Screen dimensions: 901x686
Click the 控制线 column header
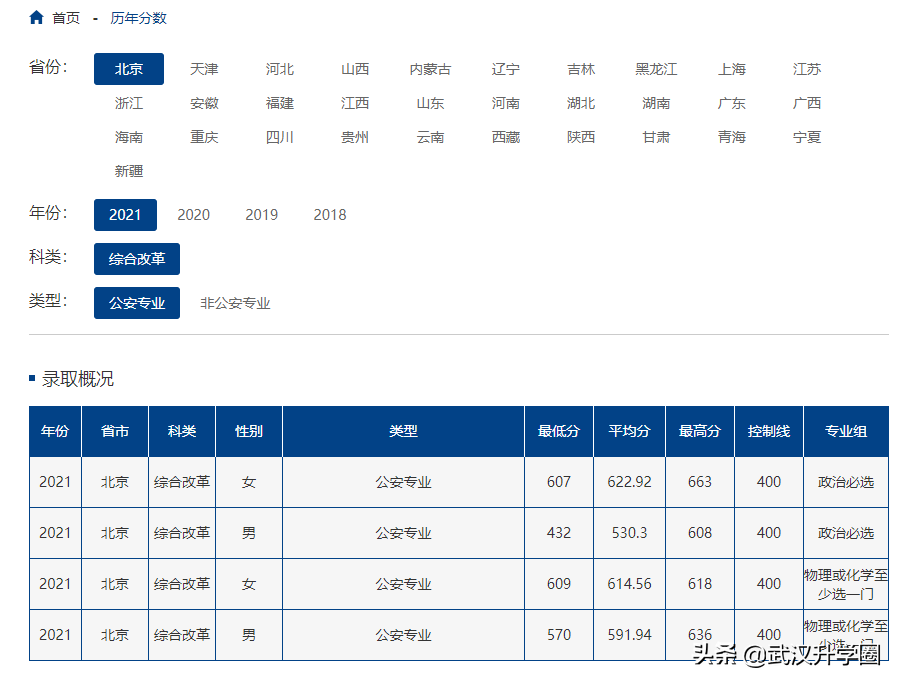pos(769,431)
